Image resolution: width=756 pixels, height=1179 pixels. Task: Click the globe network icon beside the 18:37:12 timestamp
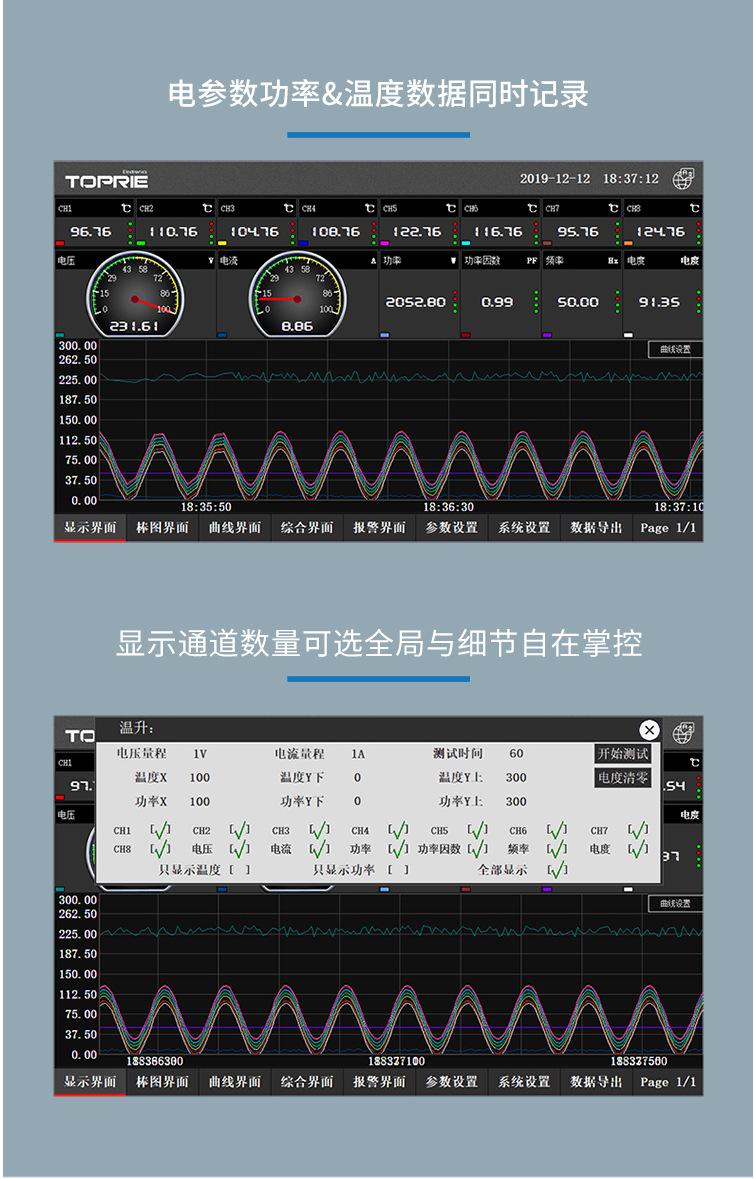[x=683, y=179]
